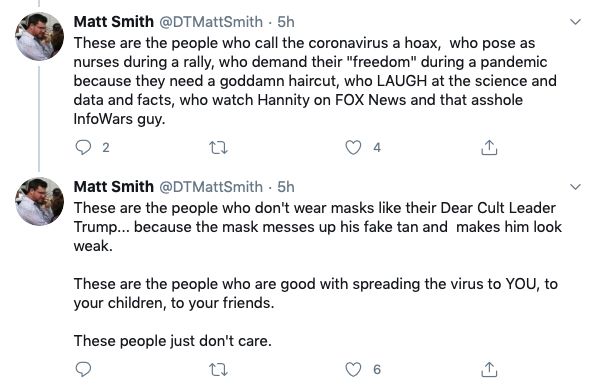This screenshot has height=389, width=598.
Task: Open Matt Smith's avatar on second tweet
Action: 39,201
